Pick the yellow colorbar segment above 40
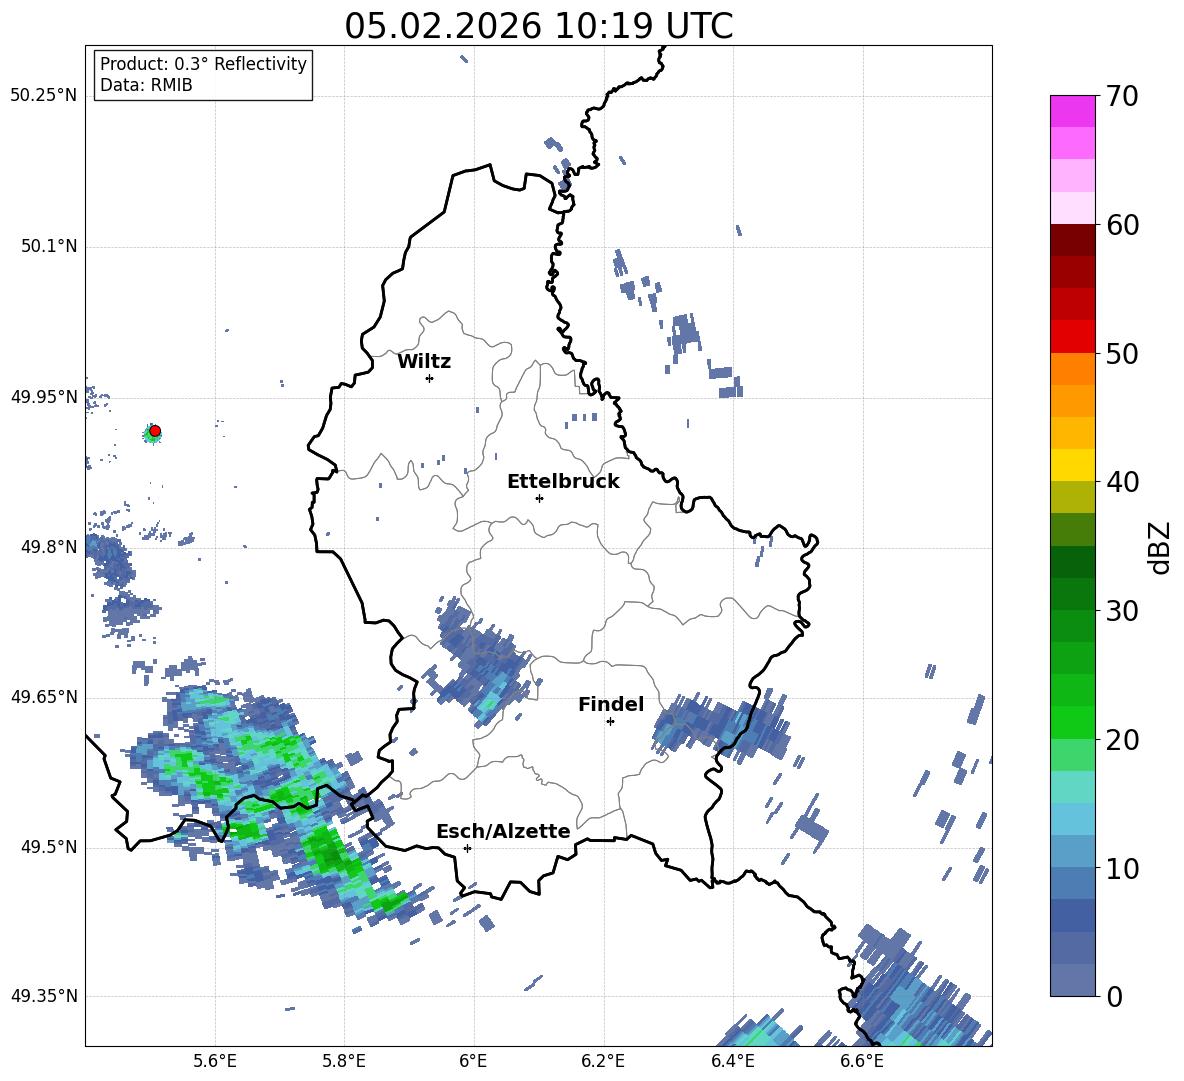The image size is (1184, 1081). [1072, 465]
